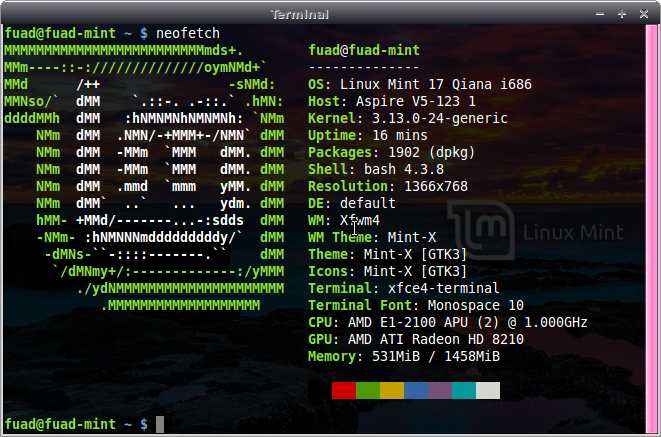Click the yellow color block

click(392, 391)
